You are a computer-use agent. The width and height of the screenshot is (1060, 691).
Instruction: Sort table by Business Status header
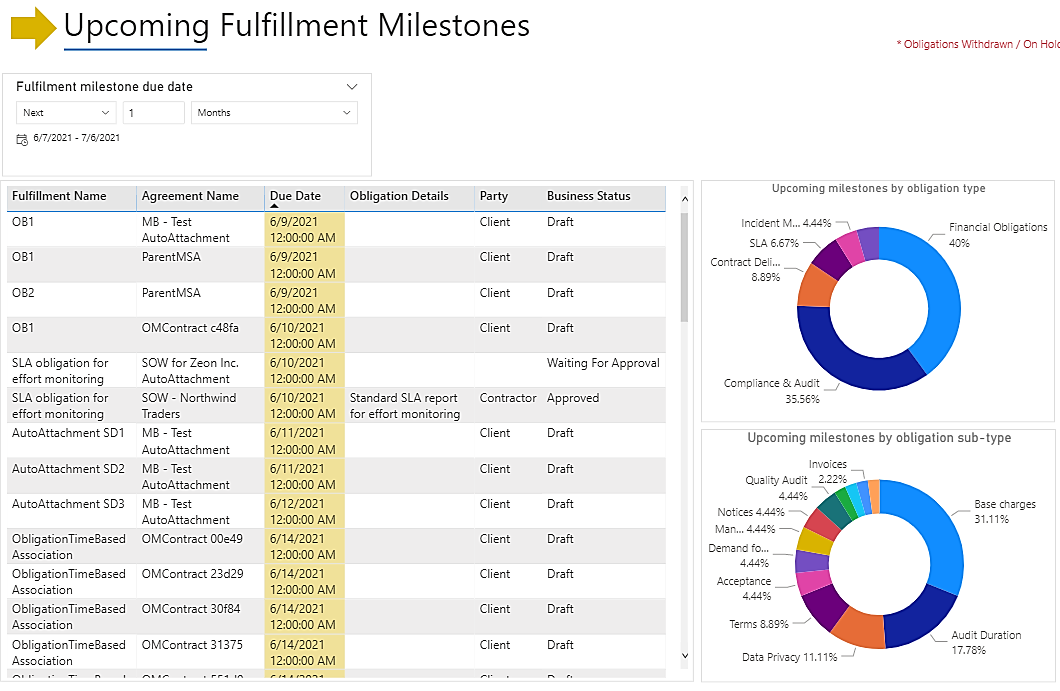[588, 196]
